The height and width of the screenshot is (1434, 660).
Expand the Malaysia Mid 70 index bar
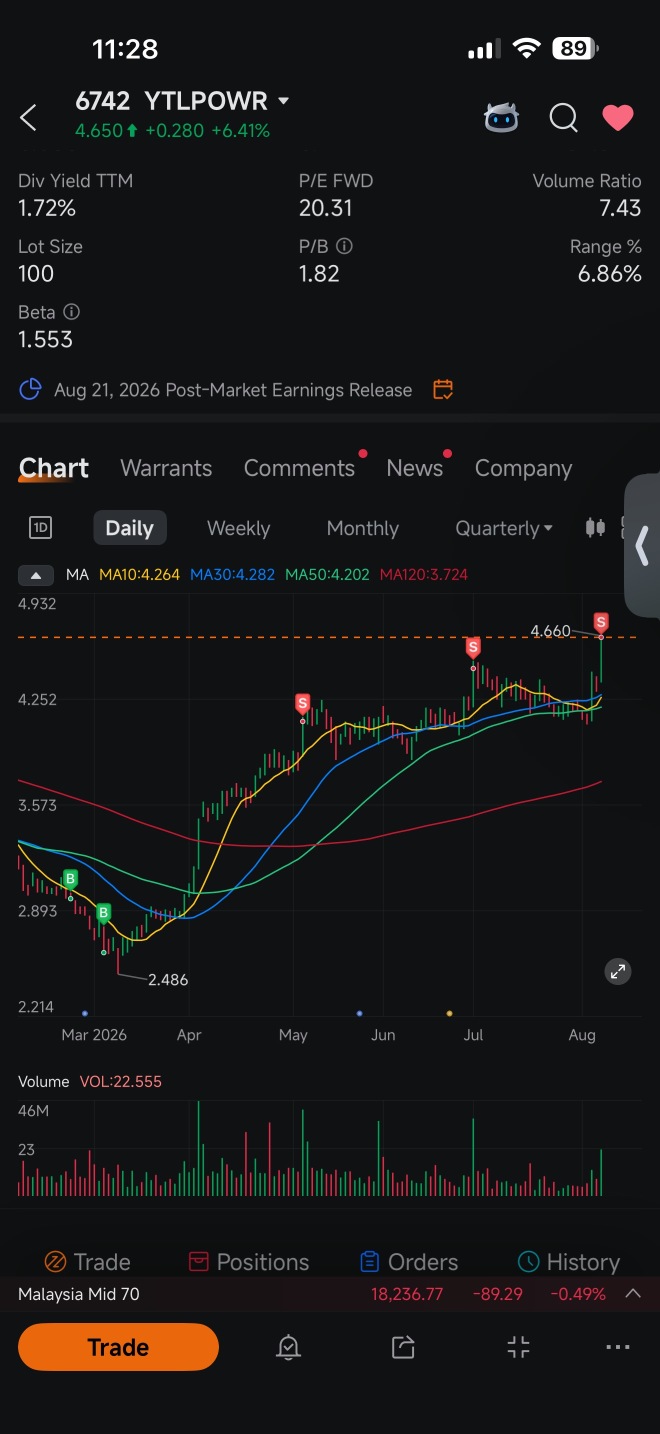(632, 1294)
